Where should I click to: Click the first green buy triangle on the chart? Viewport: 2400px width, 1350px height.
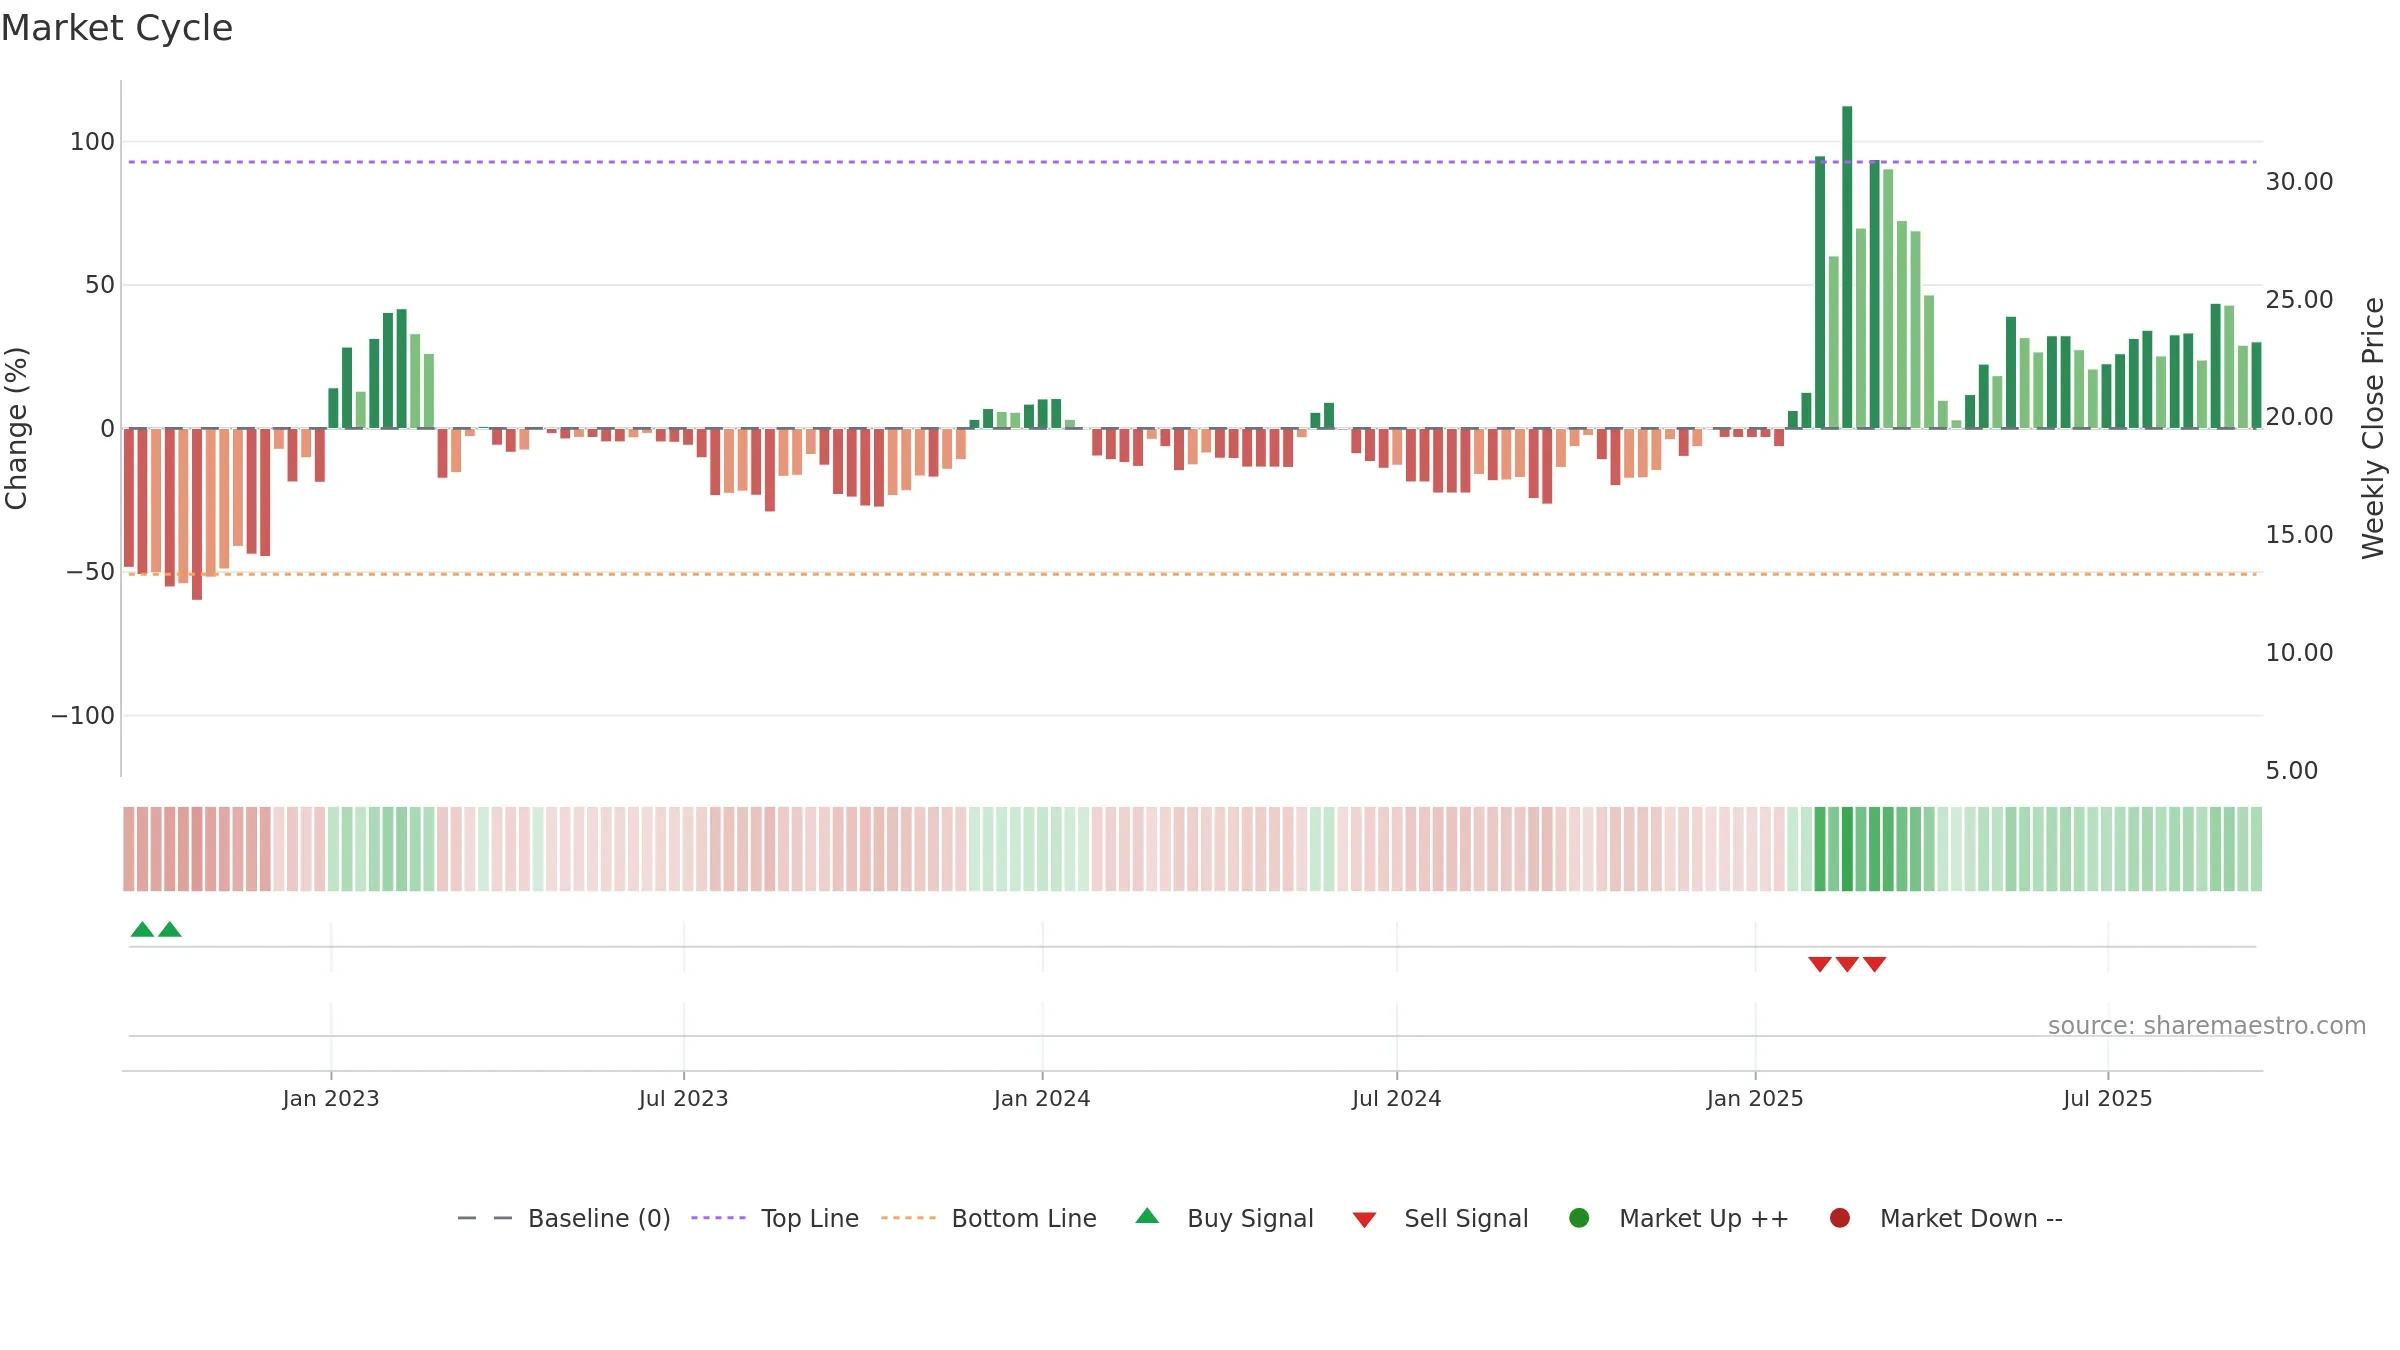pos(142,930)
